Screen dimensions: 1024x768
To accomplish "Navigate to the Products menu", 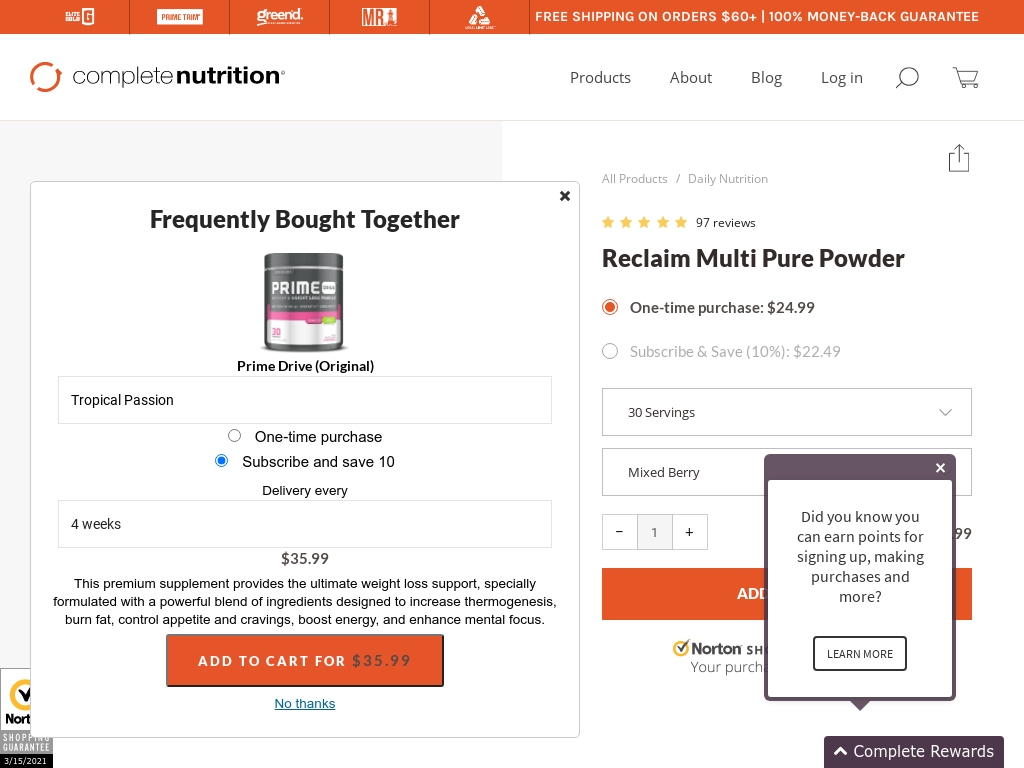I will pyautogui.click(x=600, y=77).
